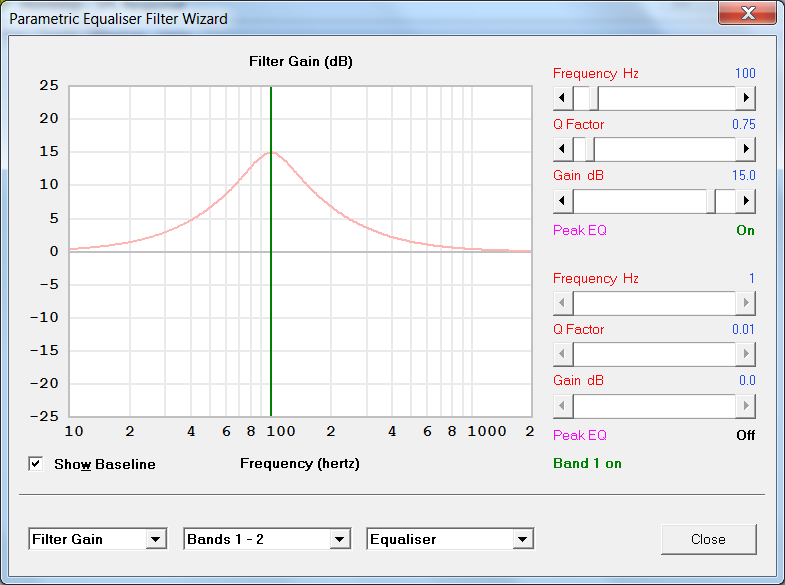Viewport: 785px width, 585px height.
Task: Click band 2 Peak EQ label
Action: pos(580,435)
